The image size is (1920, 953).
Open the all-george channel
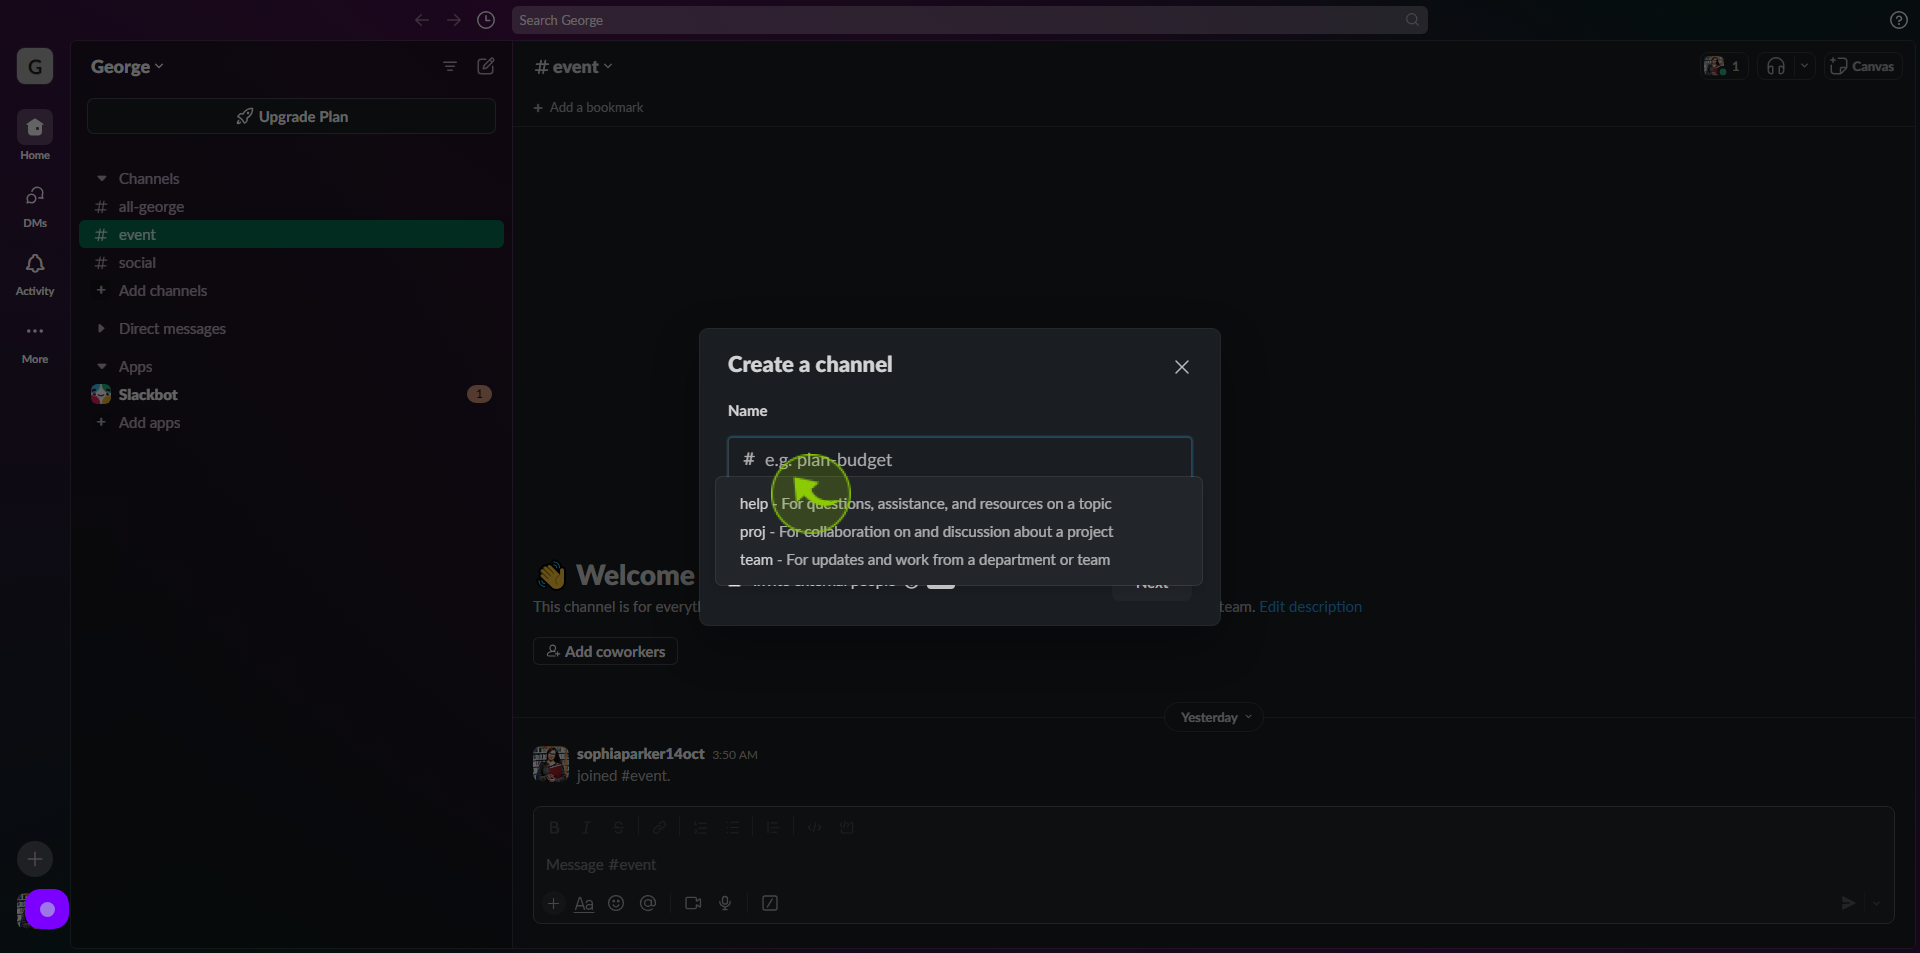click(x=291, y=207)
